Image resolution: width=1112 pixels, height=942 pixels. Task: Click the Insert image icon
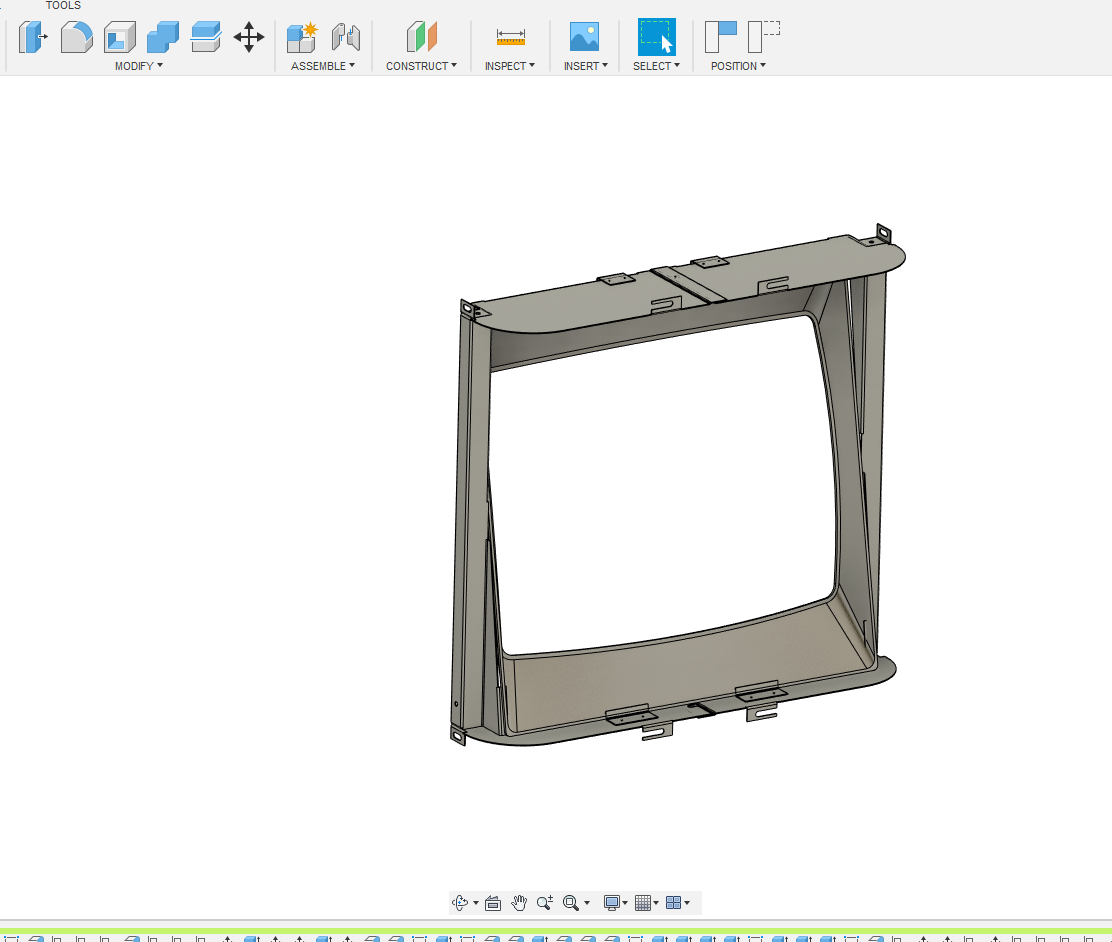point(584,37)
